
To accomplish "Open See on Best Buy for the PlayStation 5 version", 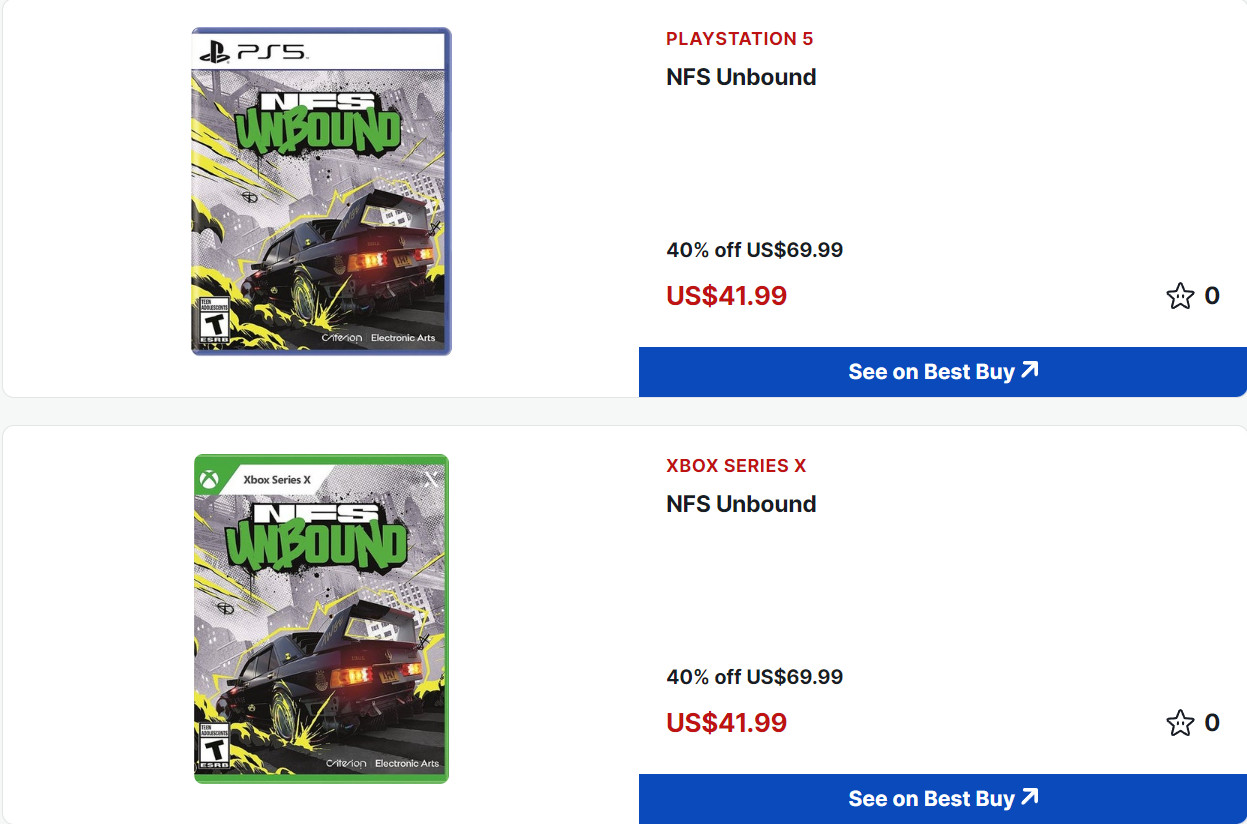I will tap(930, 372).
